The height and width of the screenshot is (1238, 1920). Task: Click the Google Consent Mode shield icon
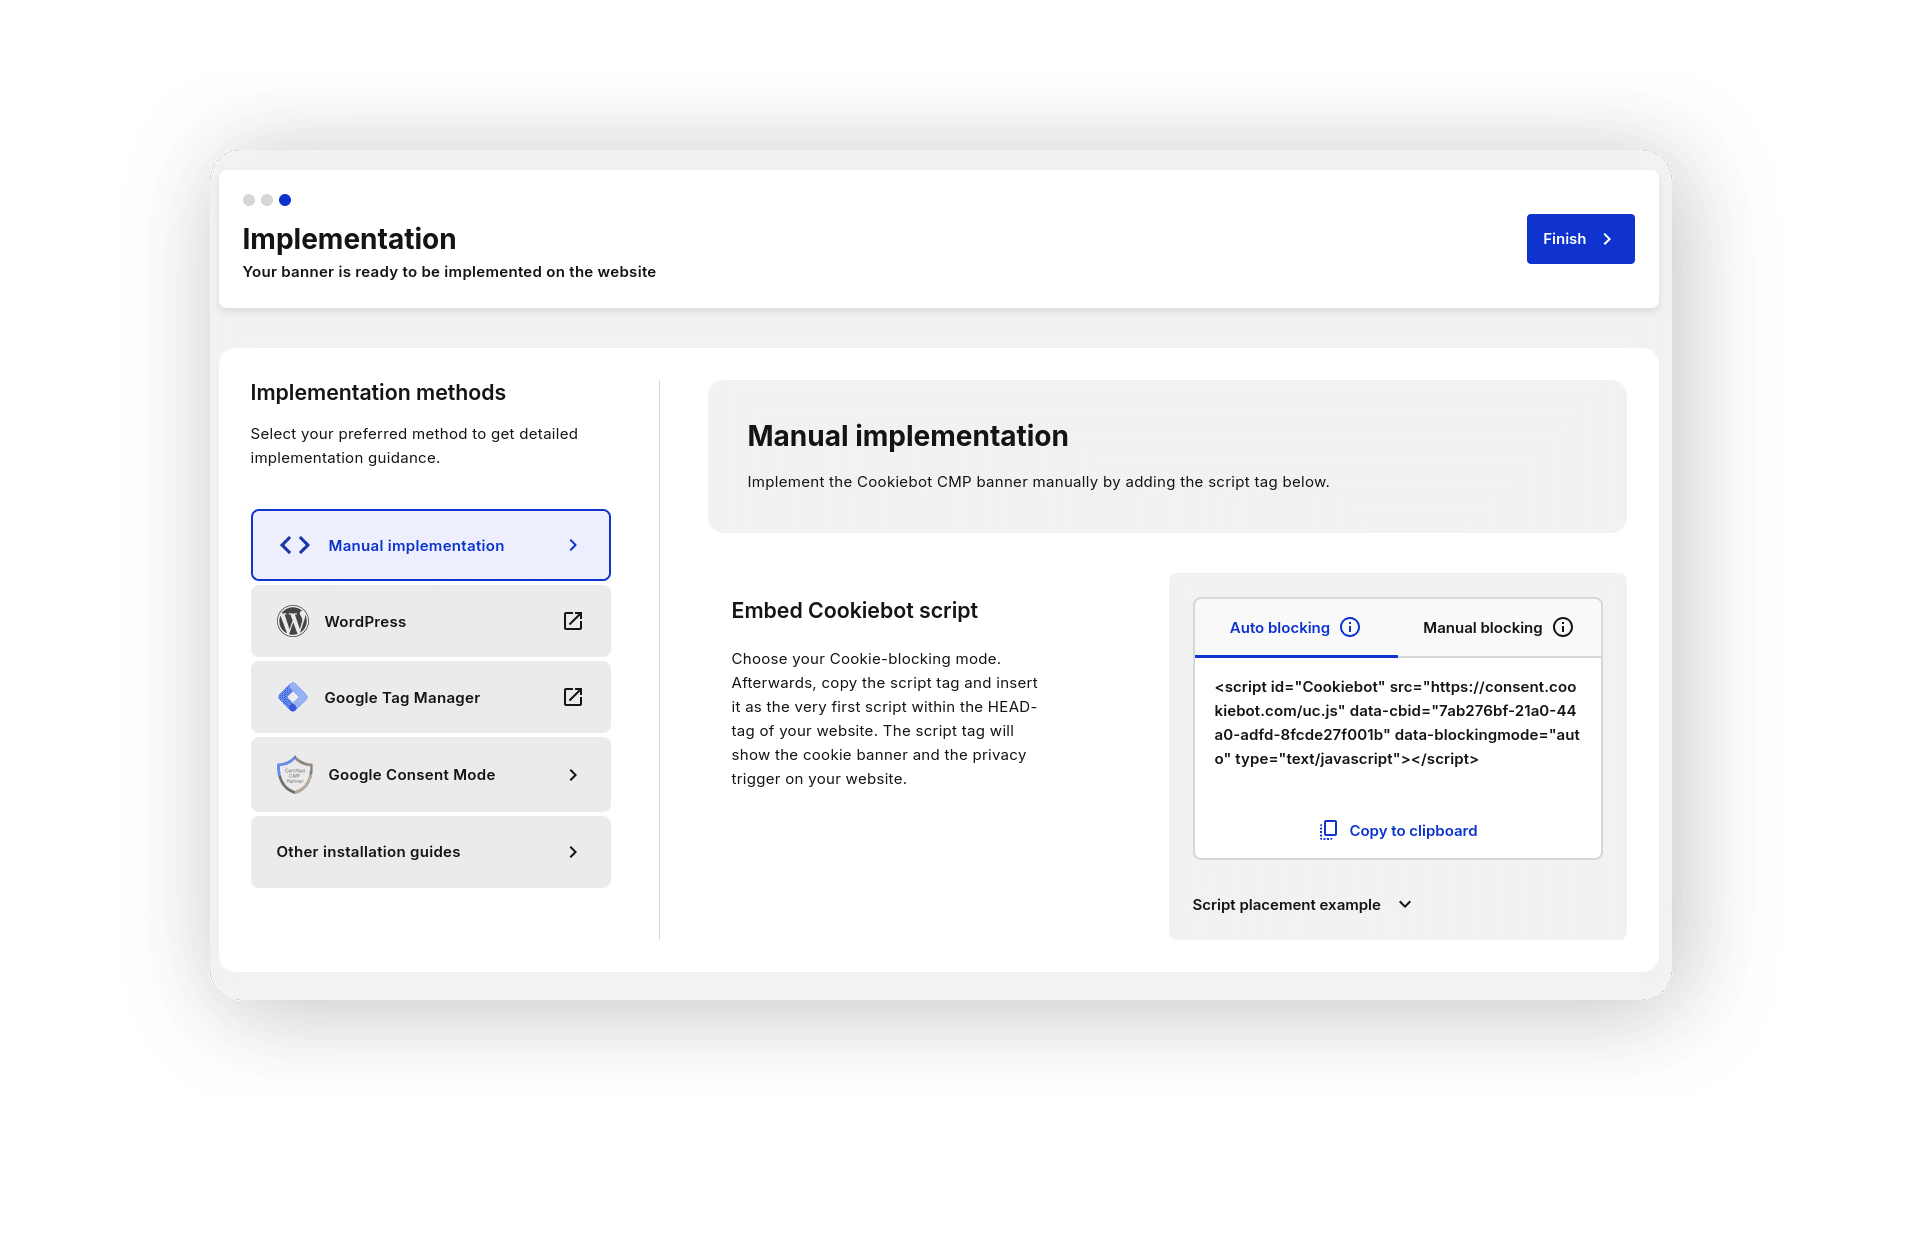tap(295, 774)
